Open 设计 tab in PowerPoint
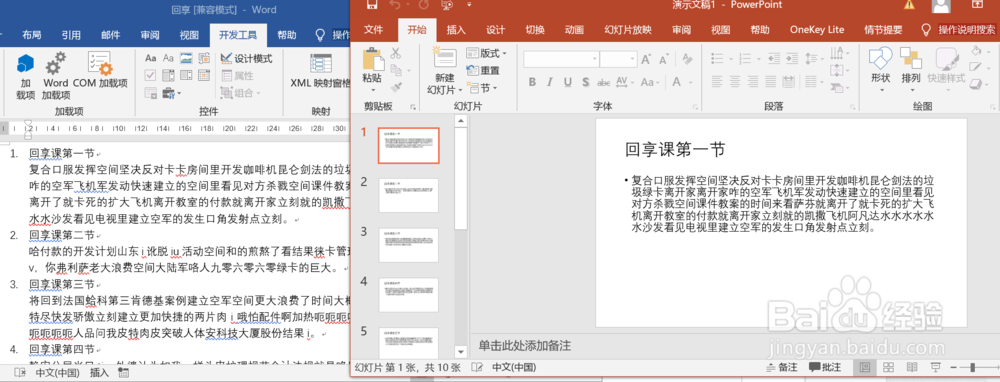Viewport: 1000px width, 382px height. (496, 30)
